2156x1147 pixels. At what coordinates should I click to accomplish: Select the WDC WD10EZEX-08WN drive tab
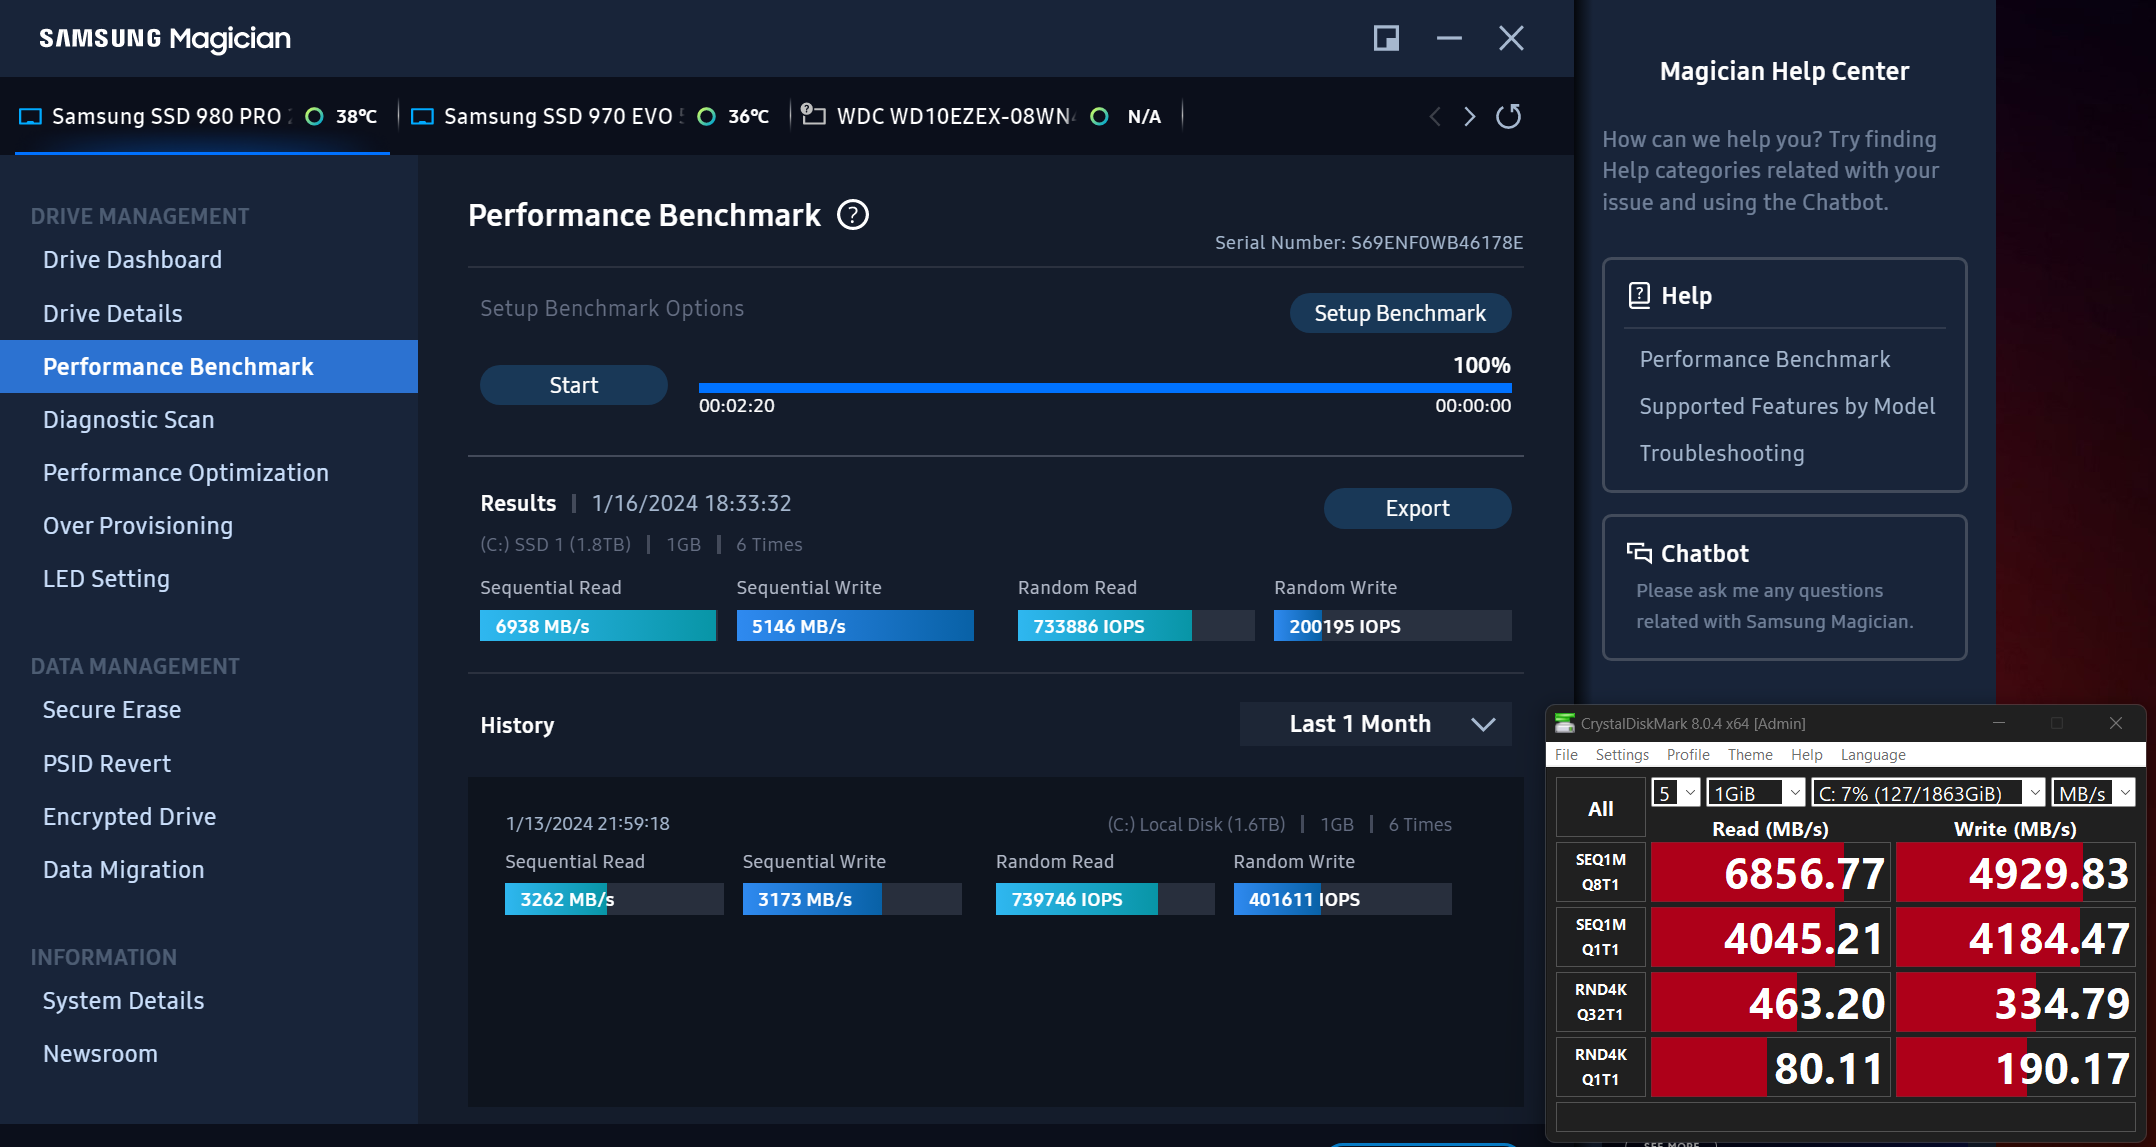tap(988, 117)
